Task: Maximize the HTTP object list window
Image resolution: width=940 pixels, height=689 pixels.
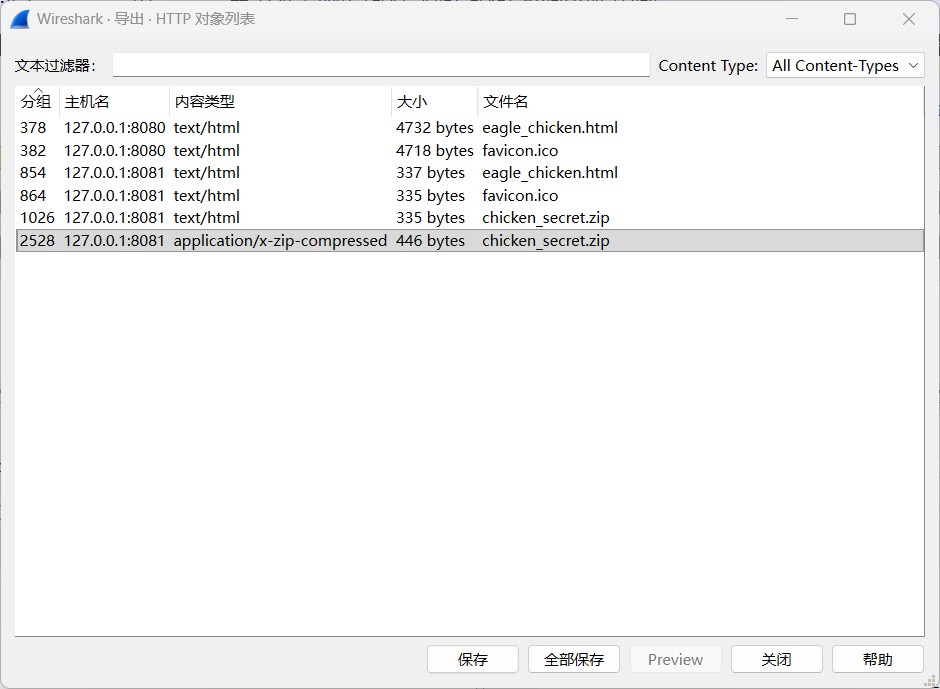Action: pyautogui.click(x=850, y=19)
